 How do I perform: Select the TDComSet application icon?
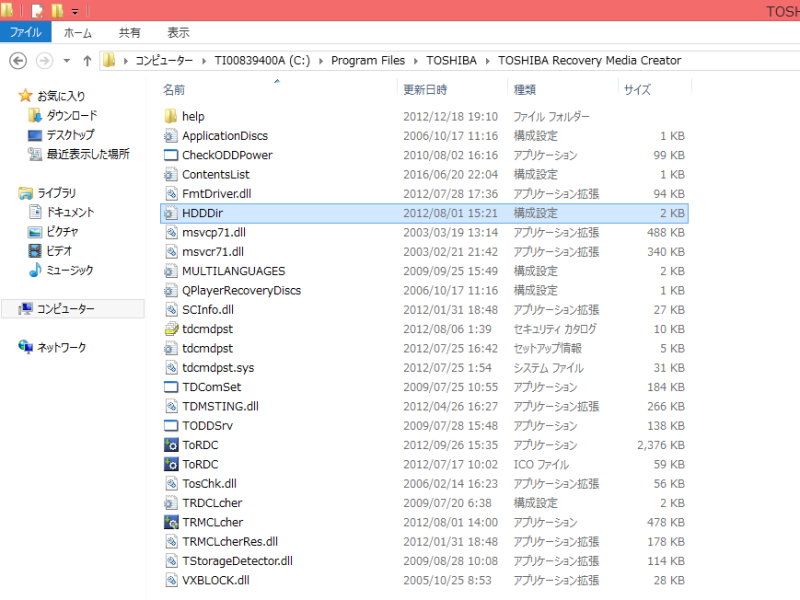(x=171, y=387)
